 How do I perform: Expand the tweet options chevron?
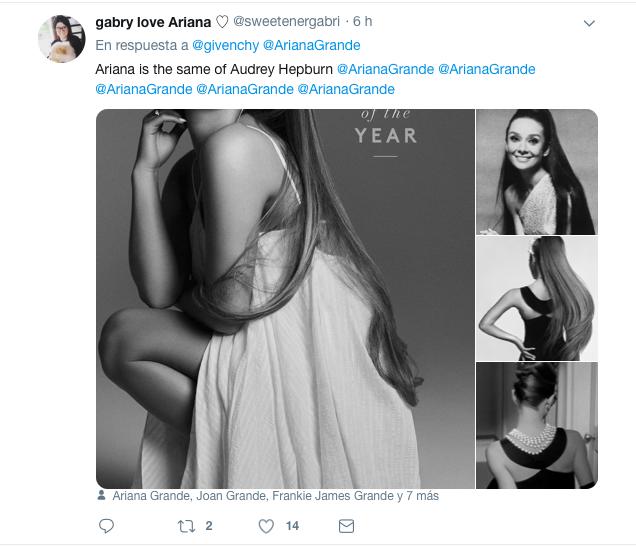[589, 23]
